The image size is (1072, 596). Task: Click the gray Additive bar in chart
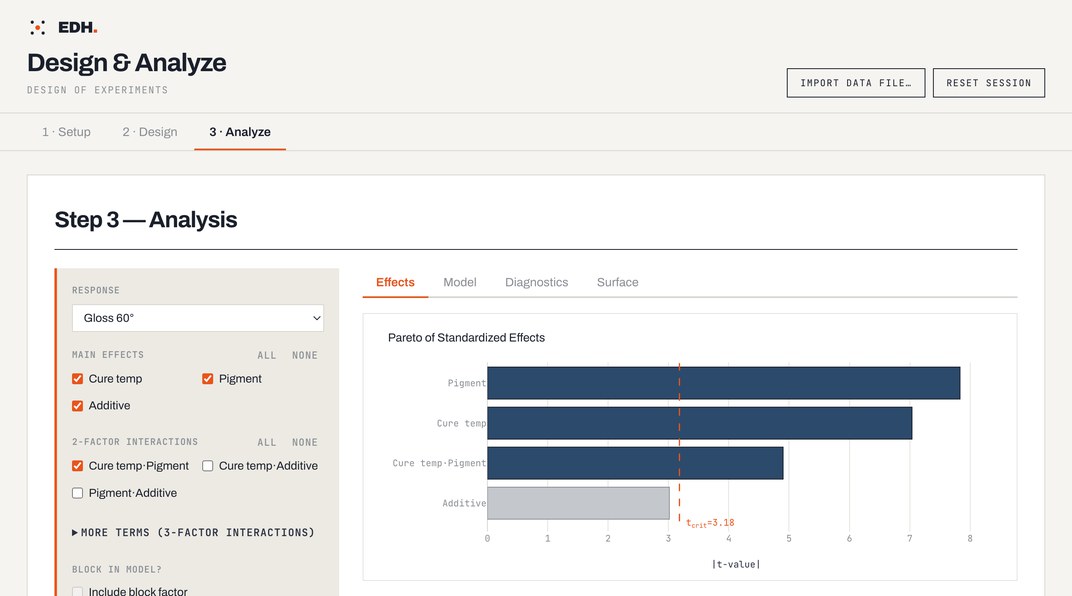click(578, 503)
